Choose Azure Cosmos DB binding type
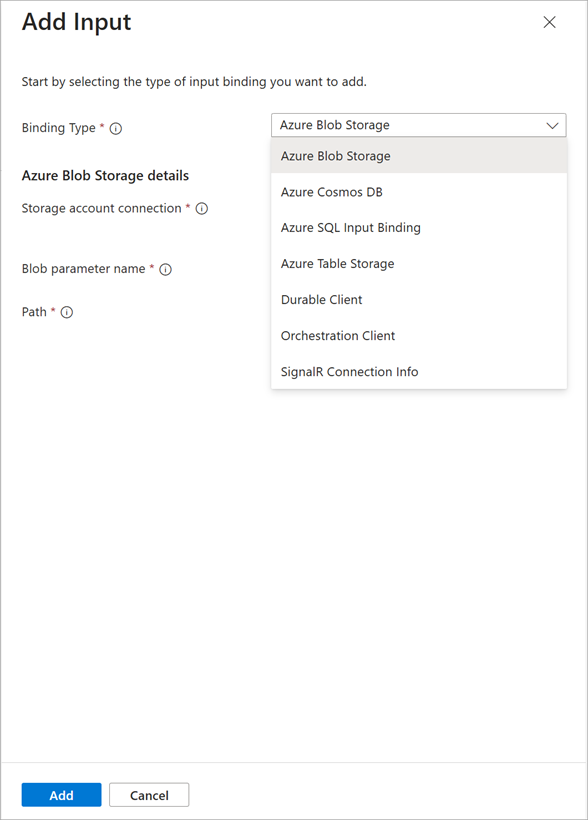The image size is (588, 820). point(419,192)
